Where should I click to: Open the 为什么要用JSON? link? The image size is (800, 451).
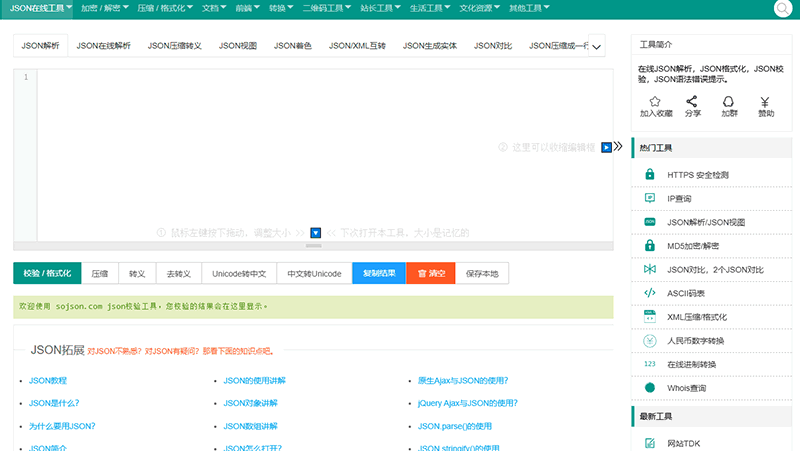(x=62, y=426)
